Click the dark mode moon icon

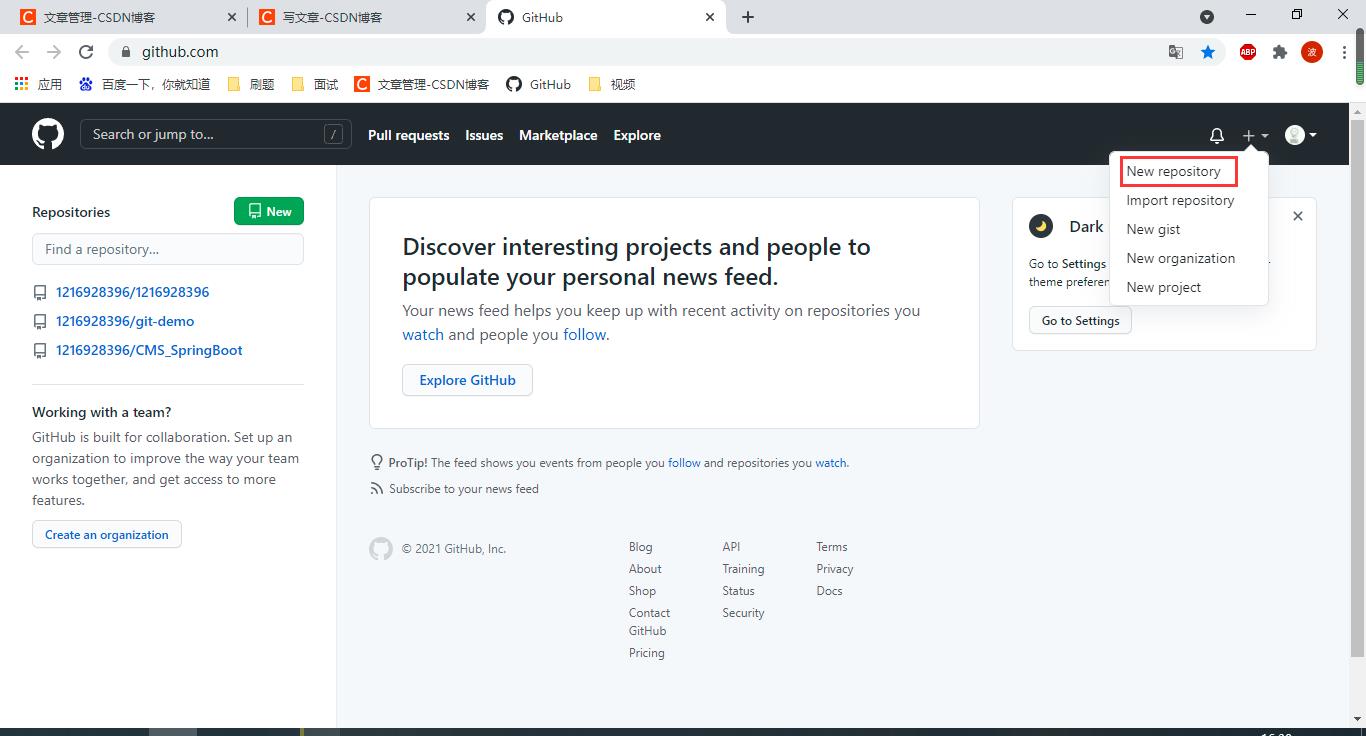tap(1041, 226)
